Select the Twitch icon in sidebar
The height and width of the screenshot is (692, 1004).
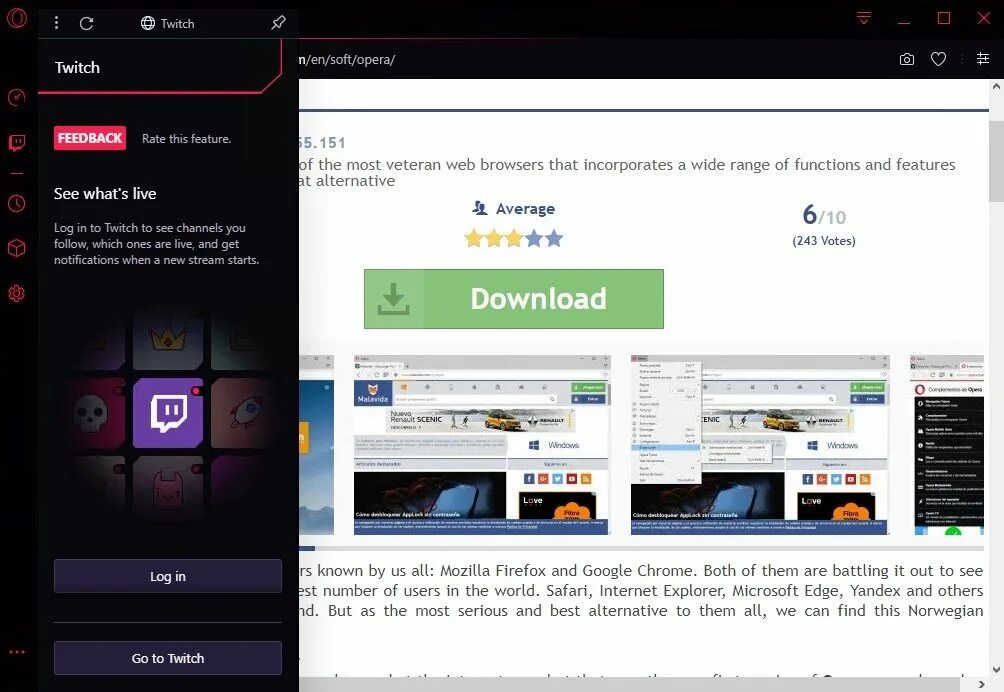tap(17, 142)
